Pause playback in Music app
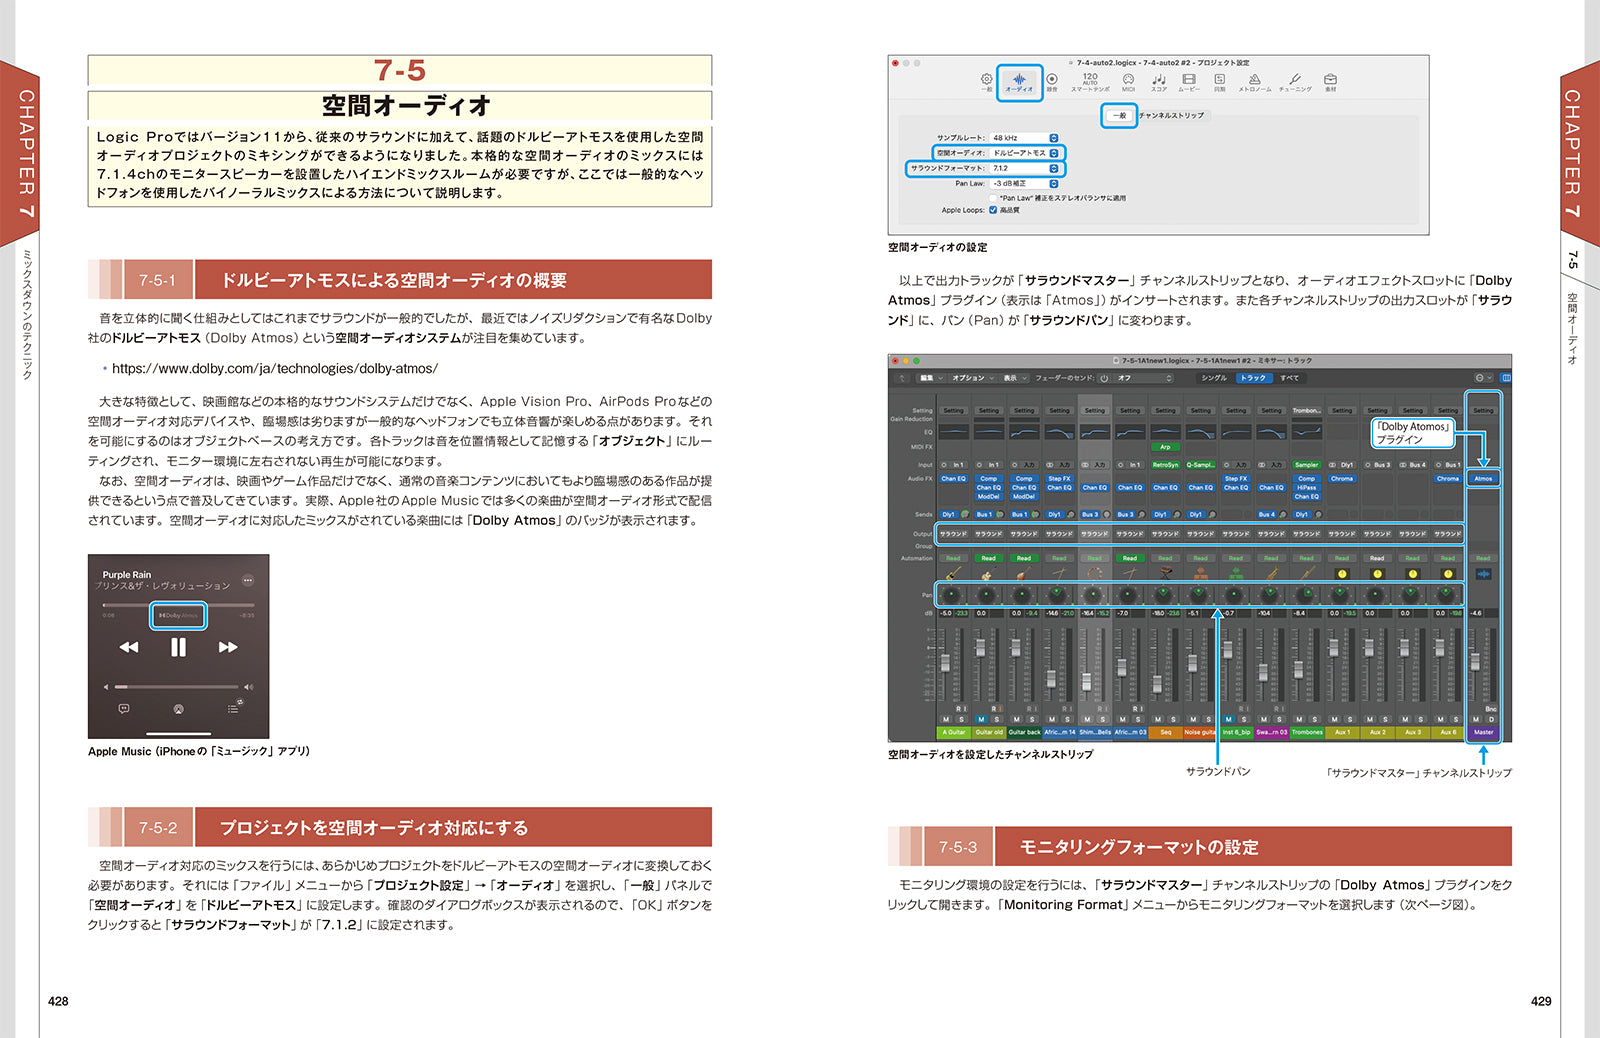The image size is (1600, 1038). (178, 647)
